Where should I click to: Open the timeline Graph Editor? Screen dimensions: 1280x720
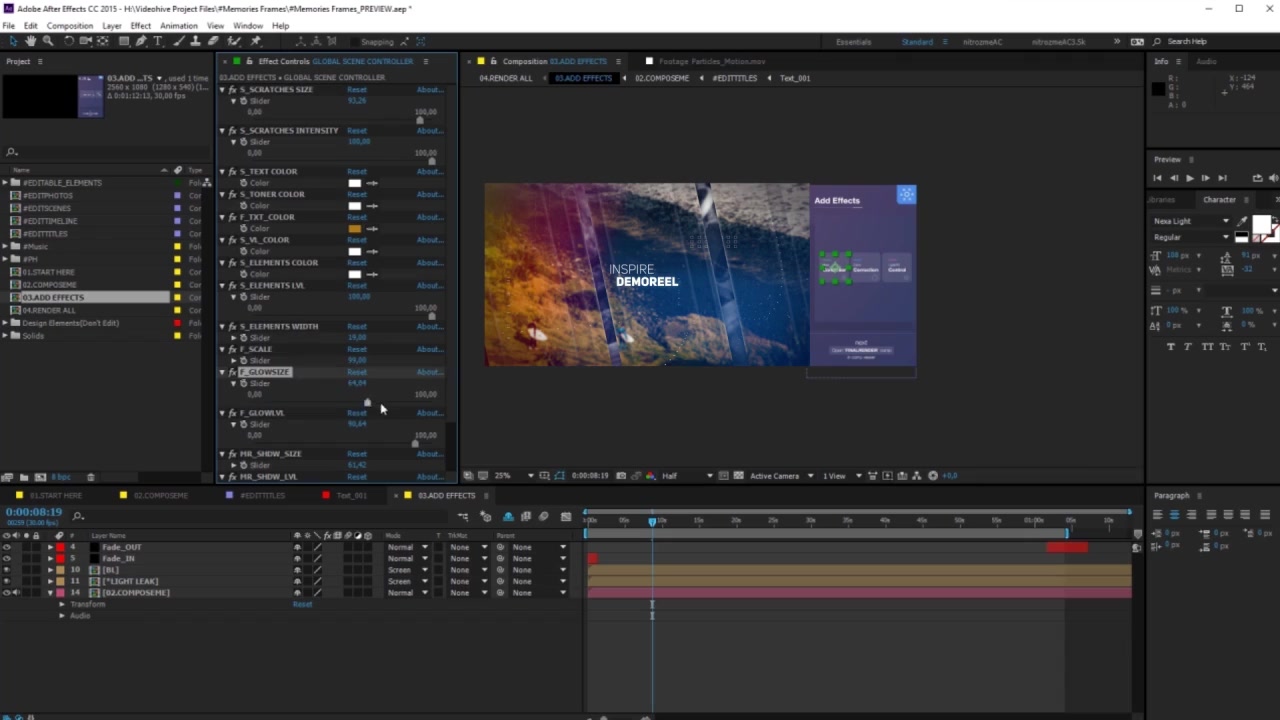566,517
